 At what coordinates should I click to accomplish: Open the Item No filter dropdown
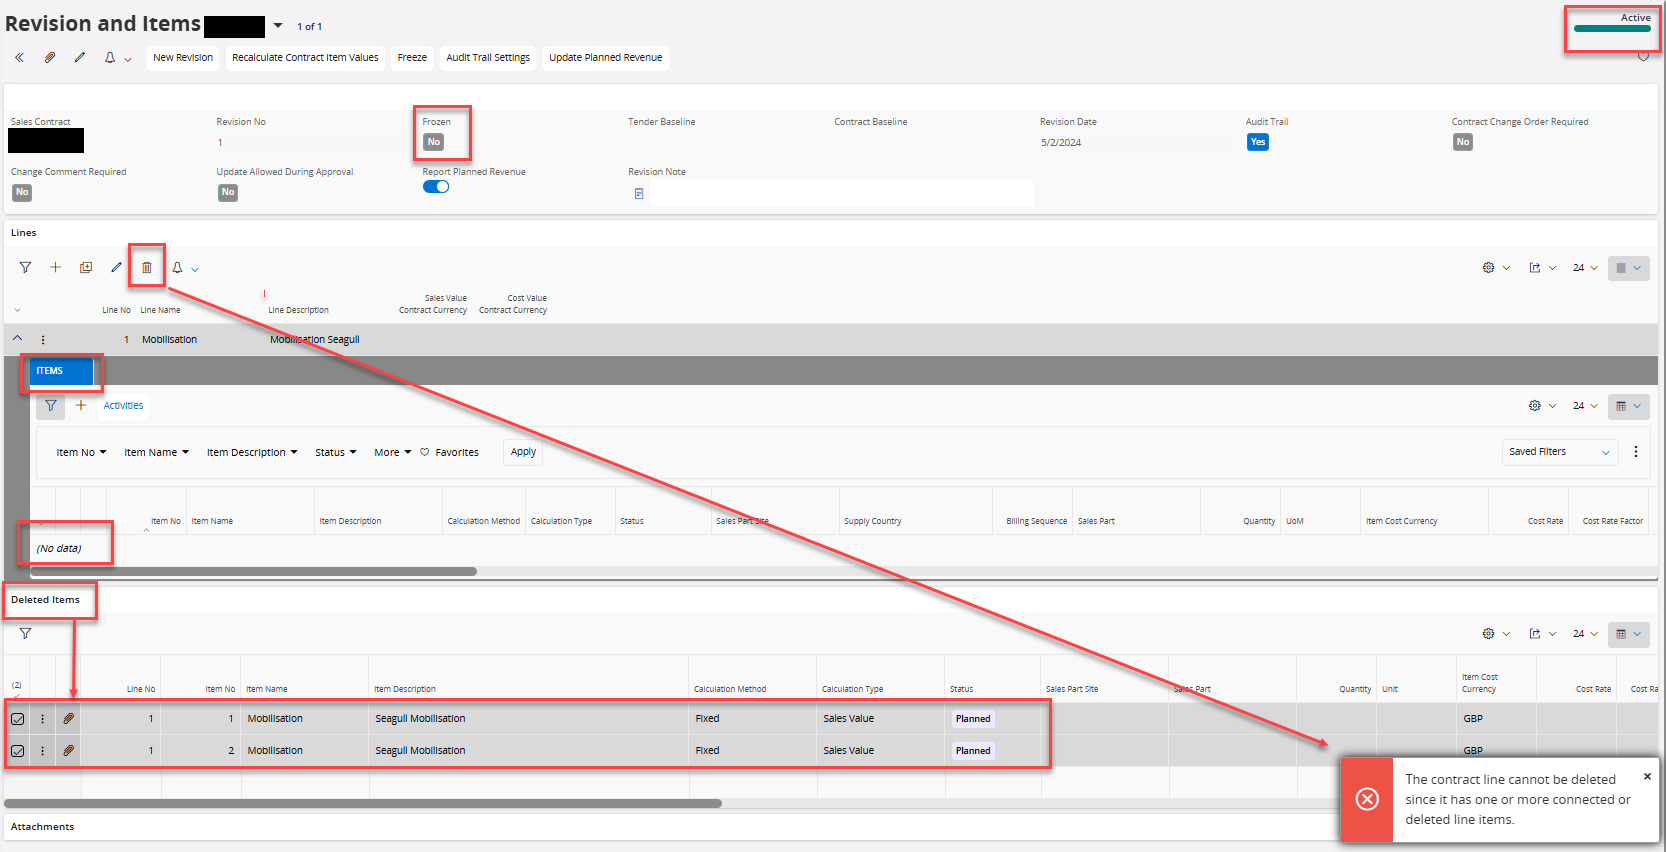(81, 453)
